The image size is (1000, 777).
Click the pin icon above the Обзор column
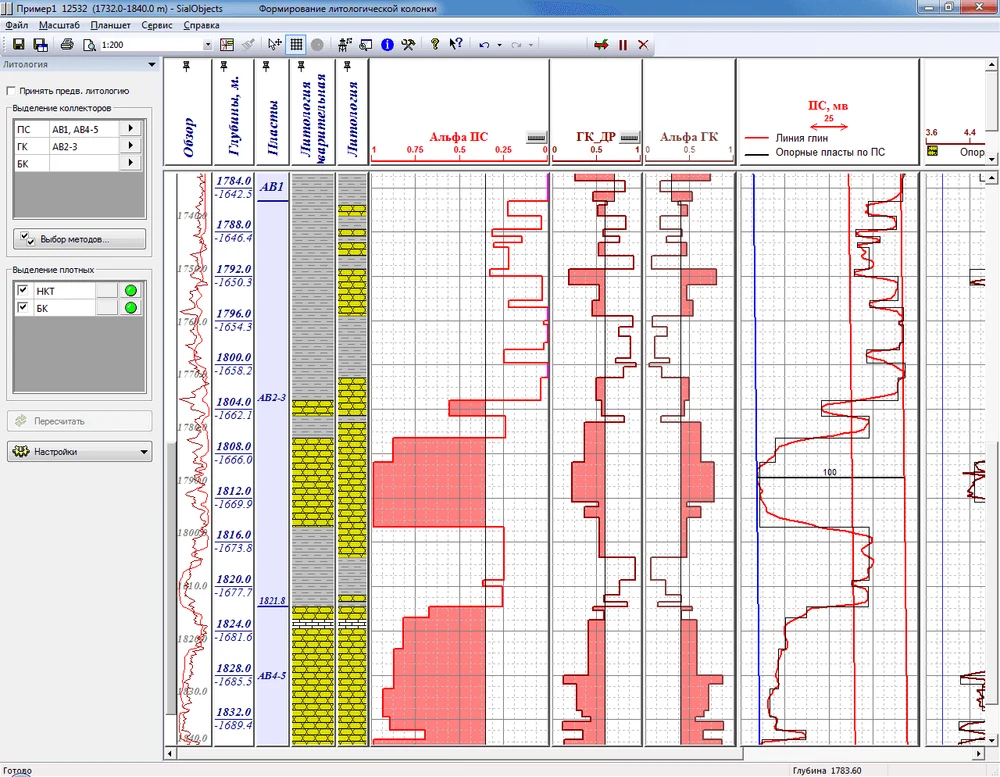187,67
